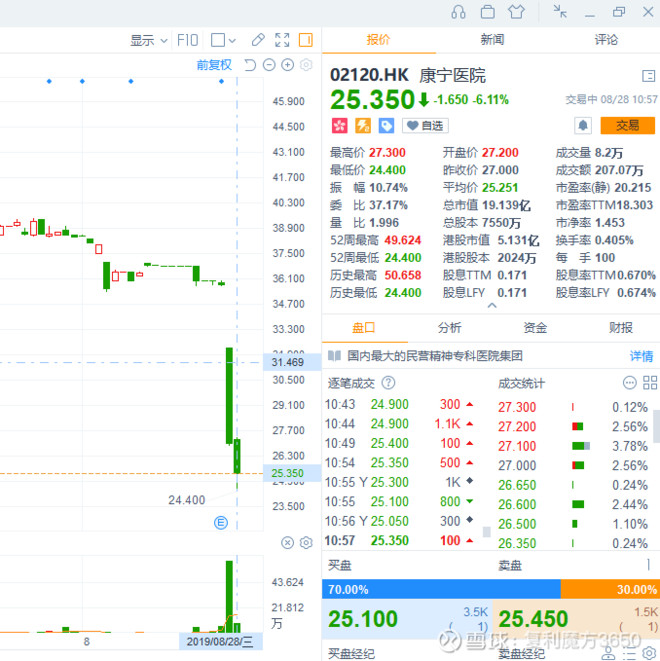
Task: Select 前复权 adjustment option
Action: pyautogui.click(x=214, y=65)
